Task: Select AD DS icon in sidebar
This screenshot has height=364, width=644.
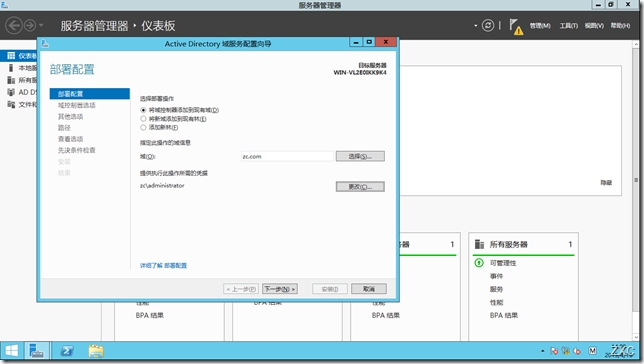Action: tap(11, 92)
